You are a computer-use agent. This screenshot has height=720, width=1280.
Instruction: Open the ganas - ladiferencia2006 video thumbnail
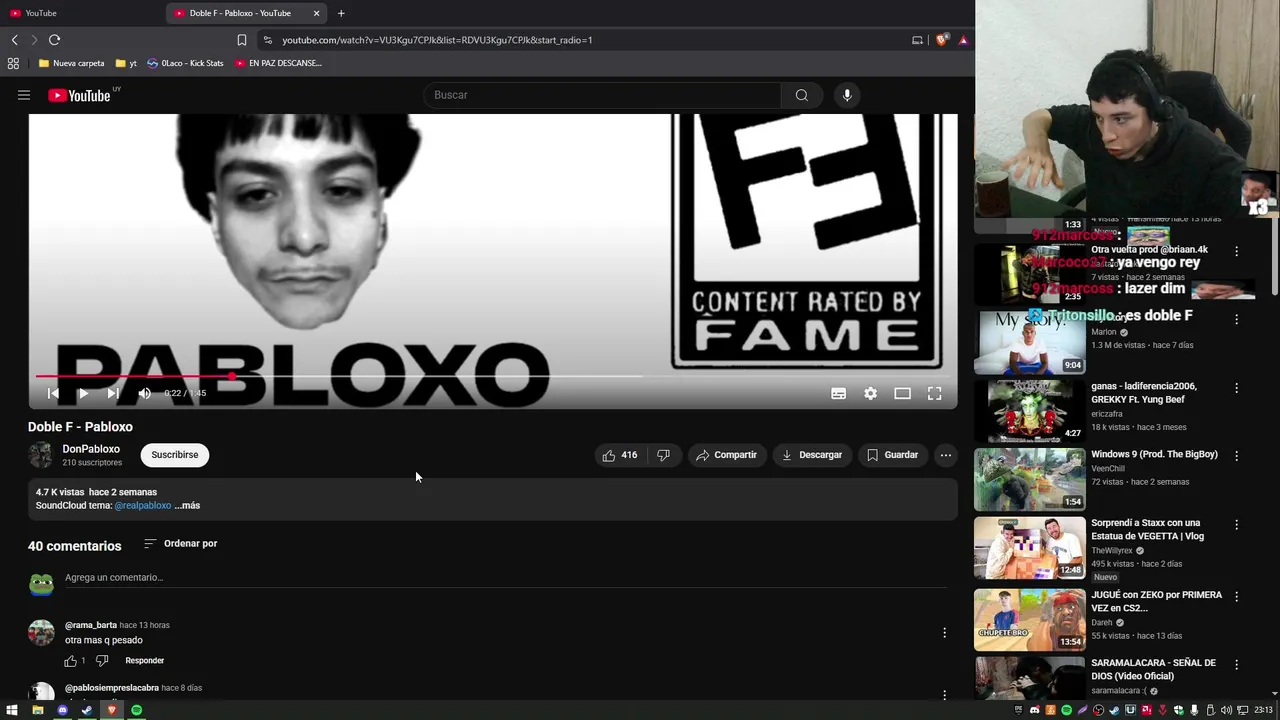coord(1029,411)
